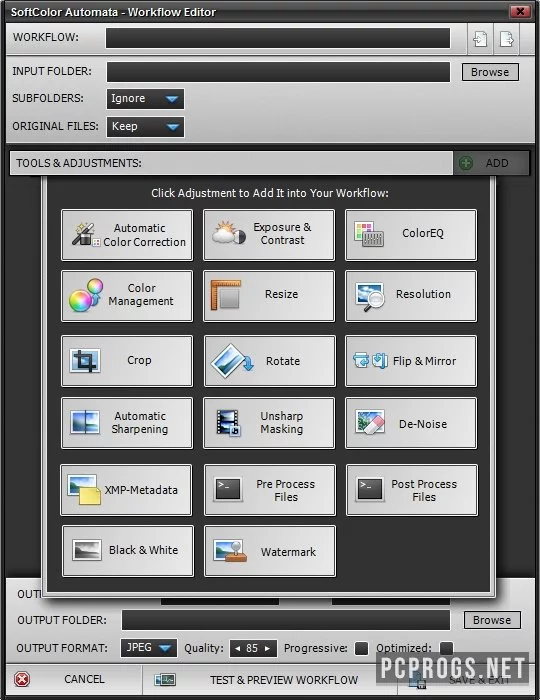
Task: Add XMP-Metadata step
Action: (126, 490)
